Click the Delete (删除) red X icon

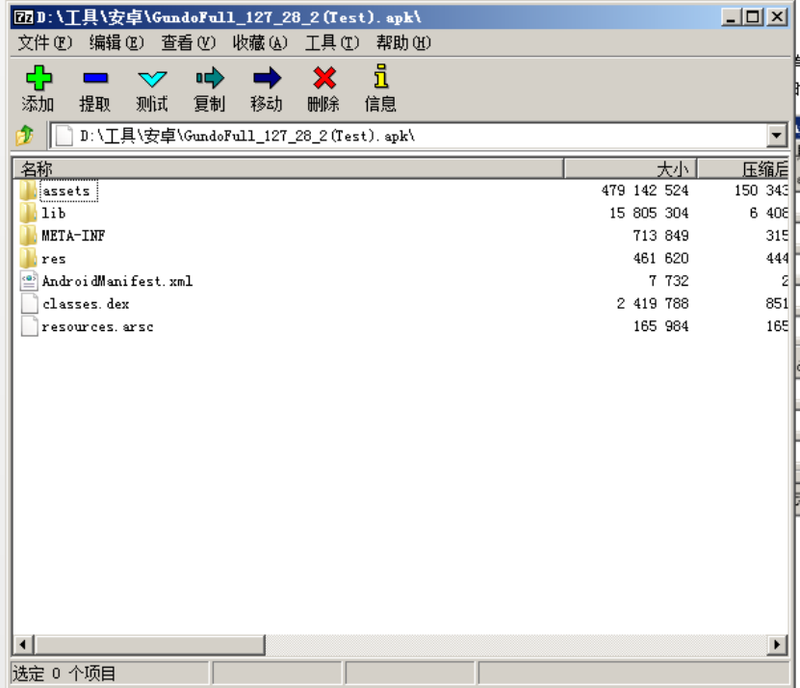[x=324, y=78]
